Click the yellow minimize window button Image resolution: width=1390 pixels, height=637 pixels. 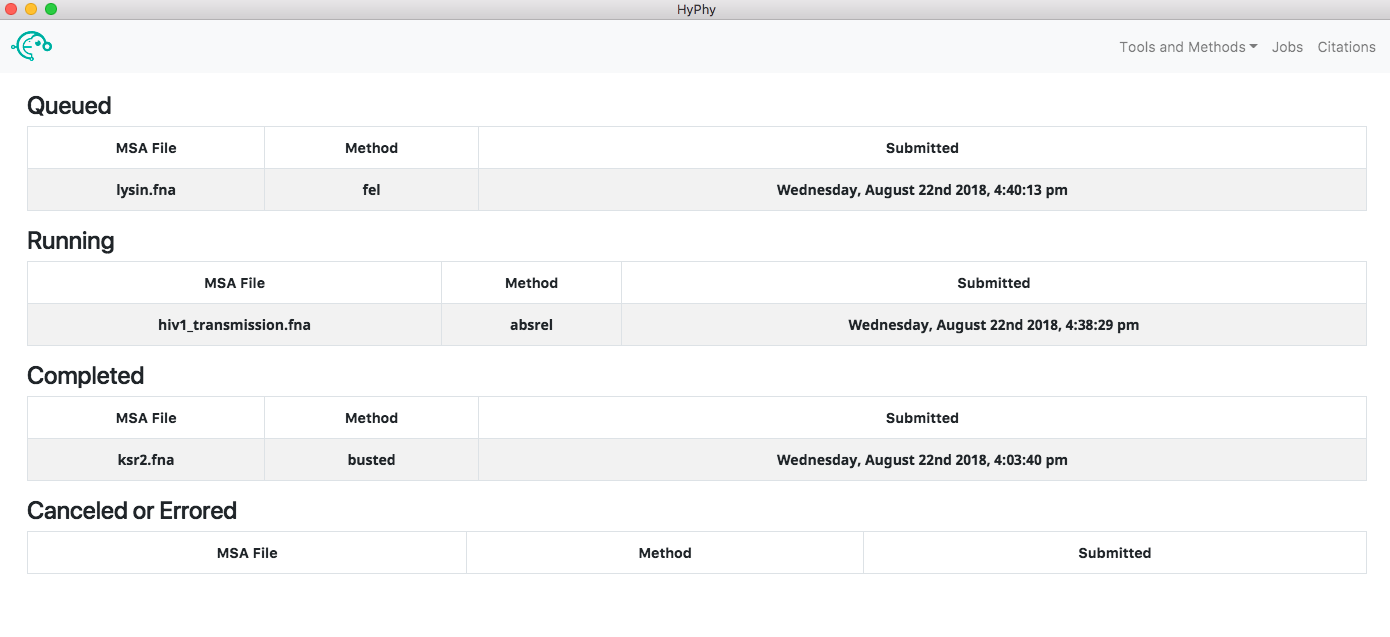click(31, 9)
